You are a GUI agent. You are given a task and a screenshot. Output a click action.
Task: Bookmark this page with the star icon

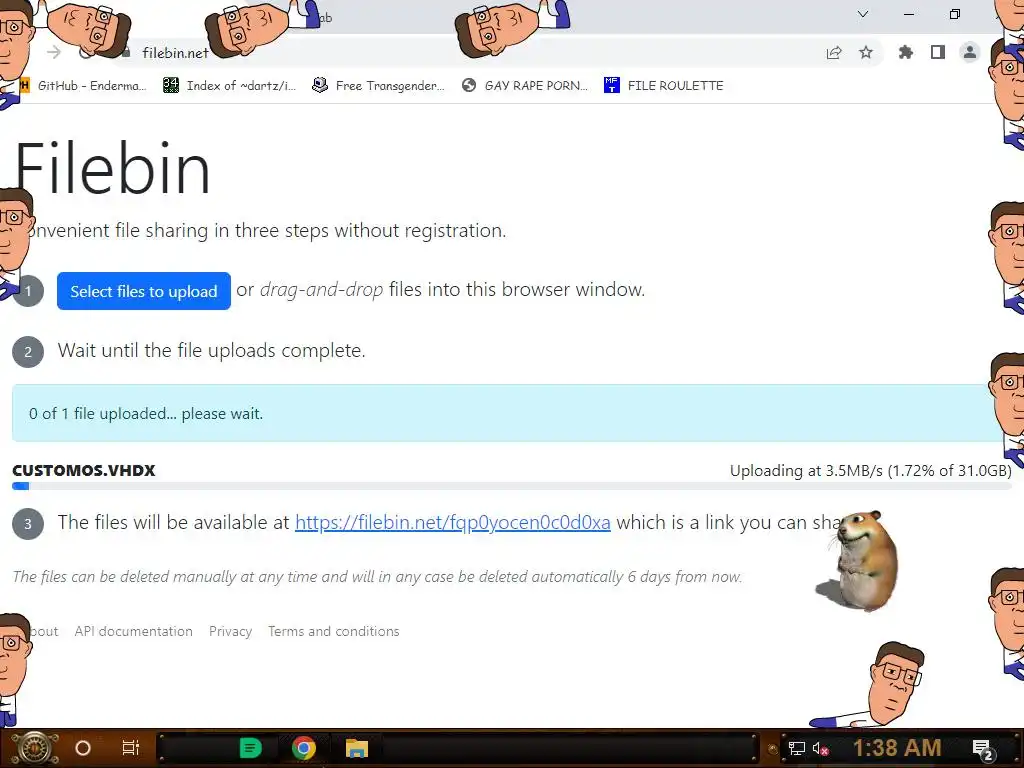click(x=866, y=52)
